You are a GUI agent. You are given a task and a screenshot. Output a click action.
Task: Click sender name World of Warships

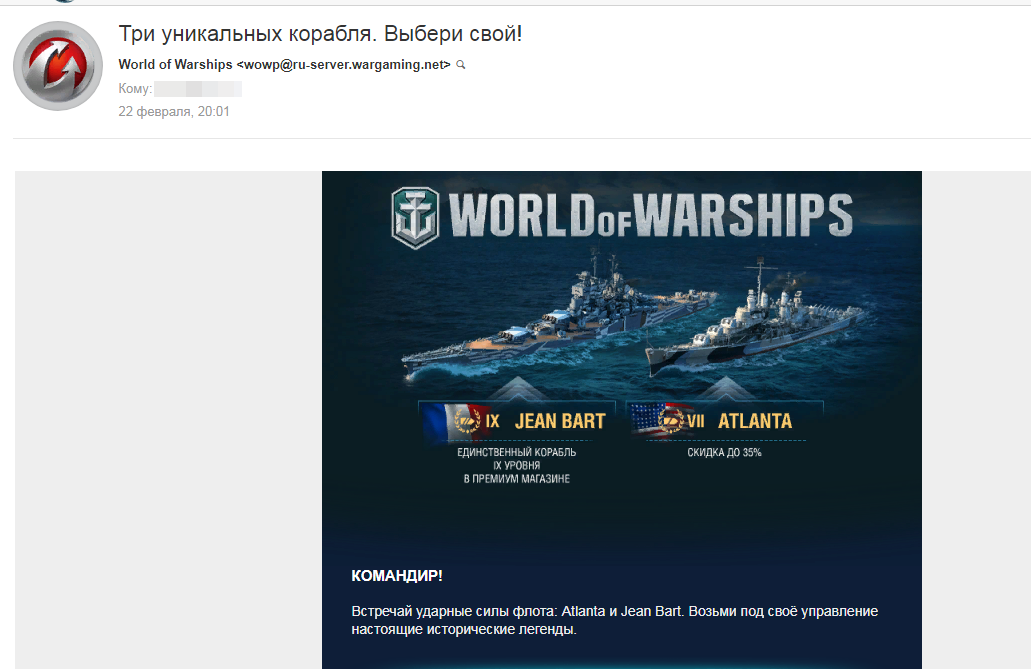tap(176, 64)
